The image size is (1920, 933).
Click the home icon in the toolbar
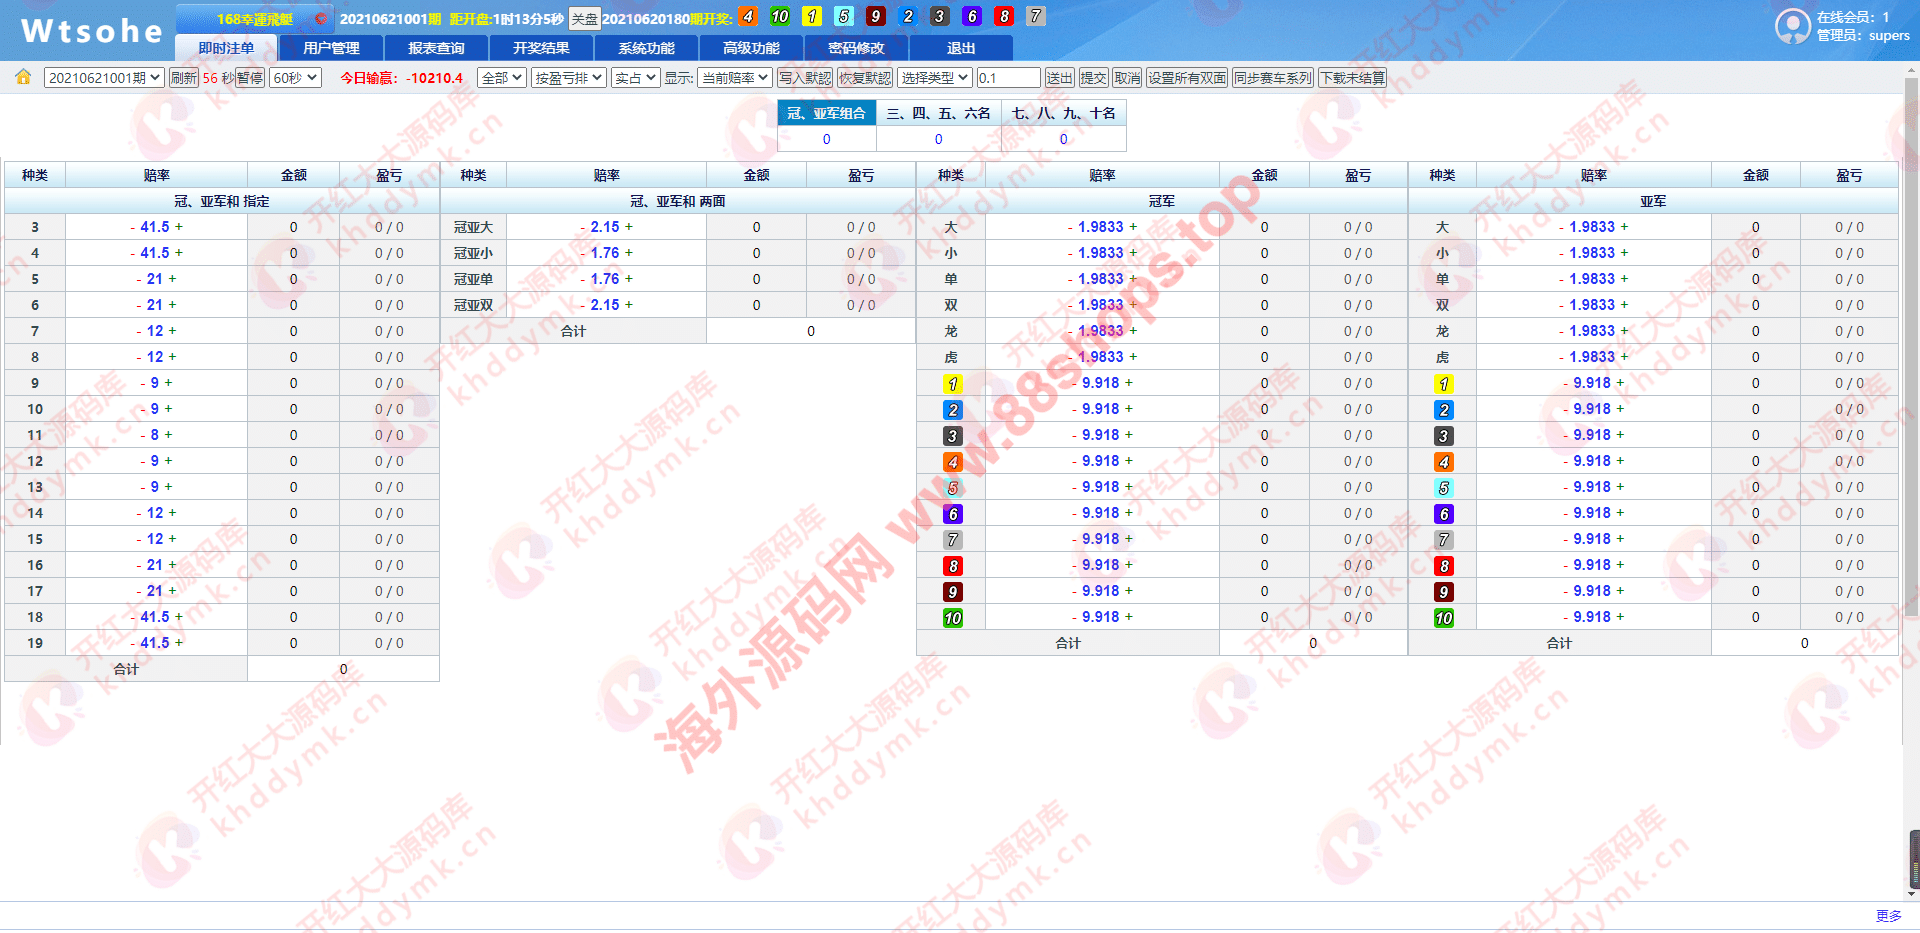point(23,77)
